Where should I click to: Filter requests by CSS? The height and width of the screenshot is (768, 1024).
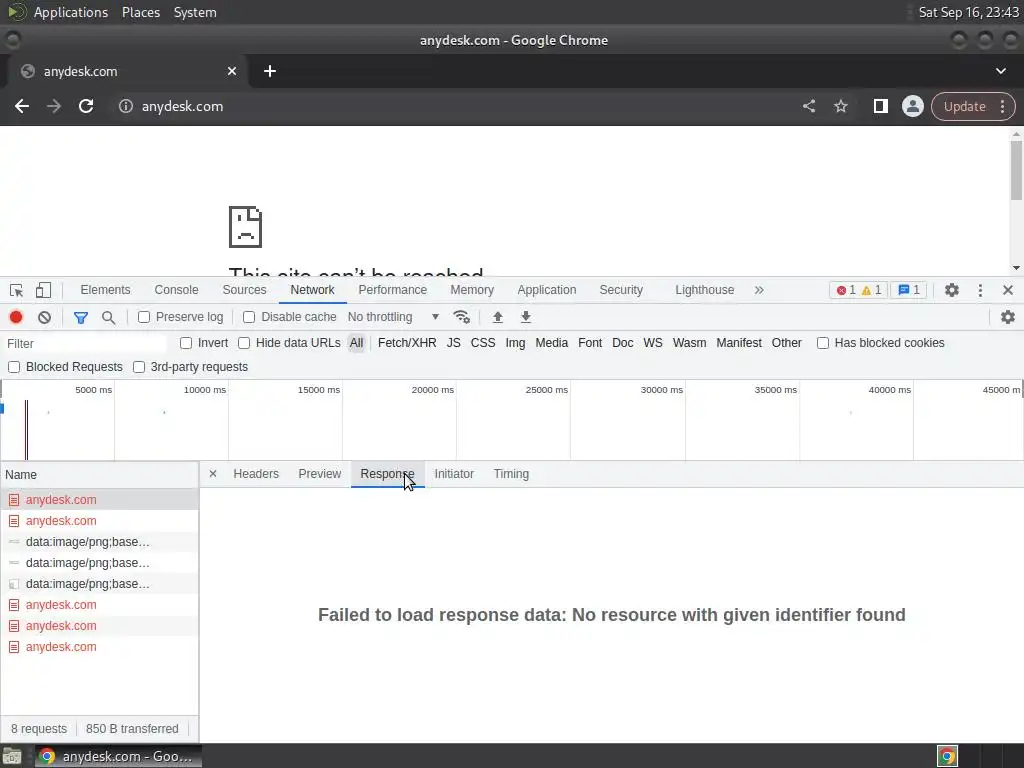(483, 344)
